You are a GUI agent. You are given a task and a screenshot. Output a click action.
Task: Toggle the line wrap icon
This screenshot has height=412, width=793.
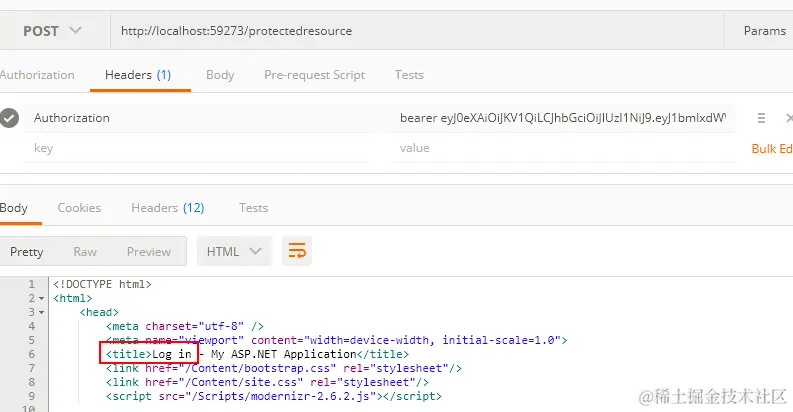tap(297, 251)
